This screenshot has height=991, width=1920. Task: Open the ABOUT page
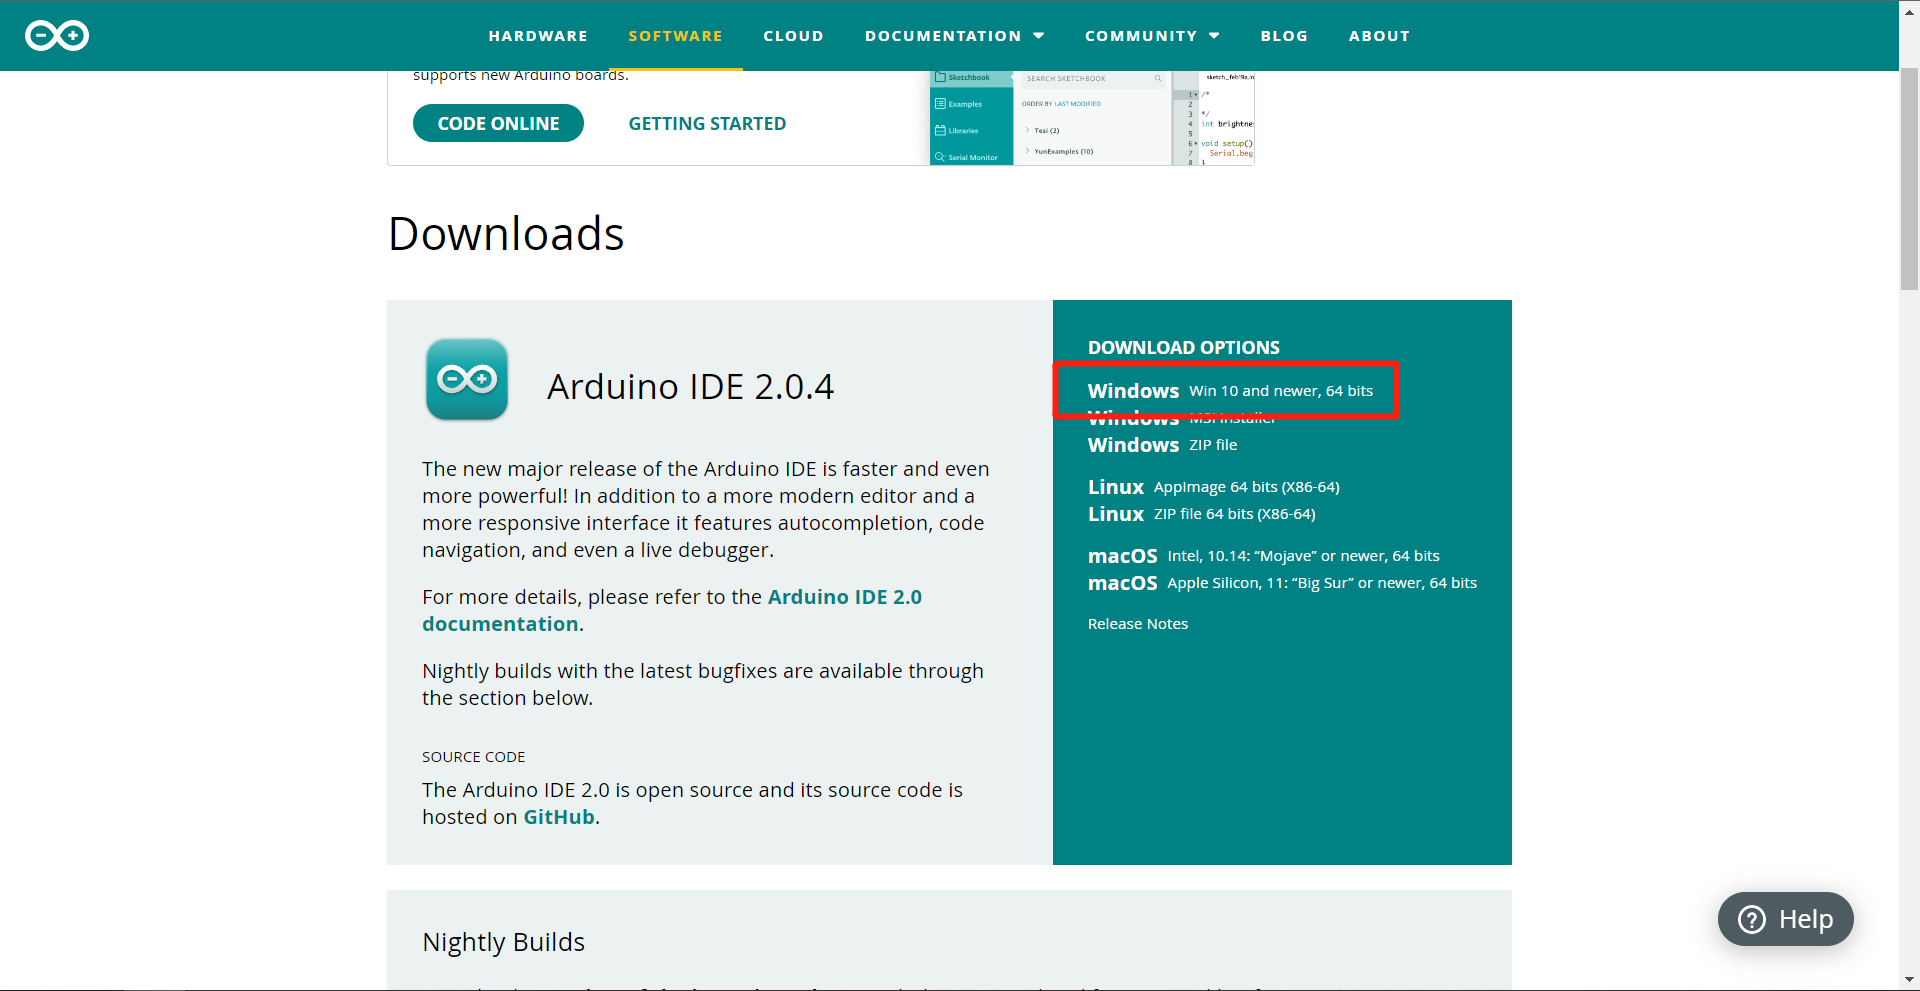click(x=1379, y=35)
